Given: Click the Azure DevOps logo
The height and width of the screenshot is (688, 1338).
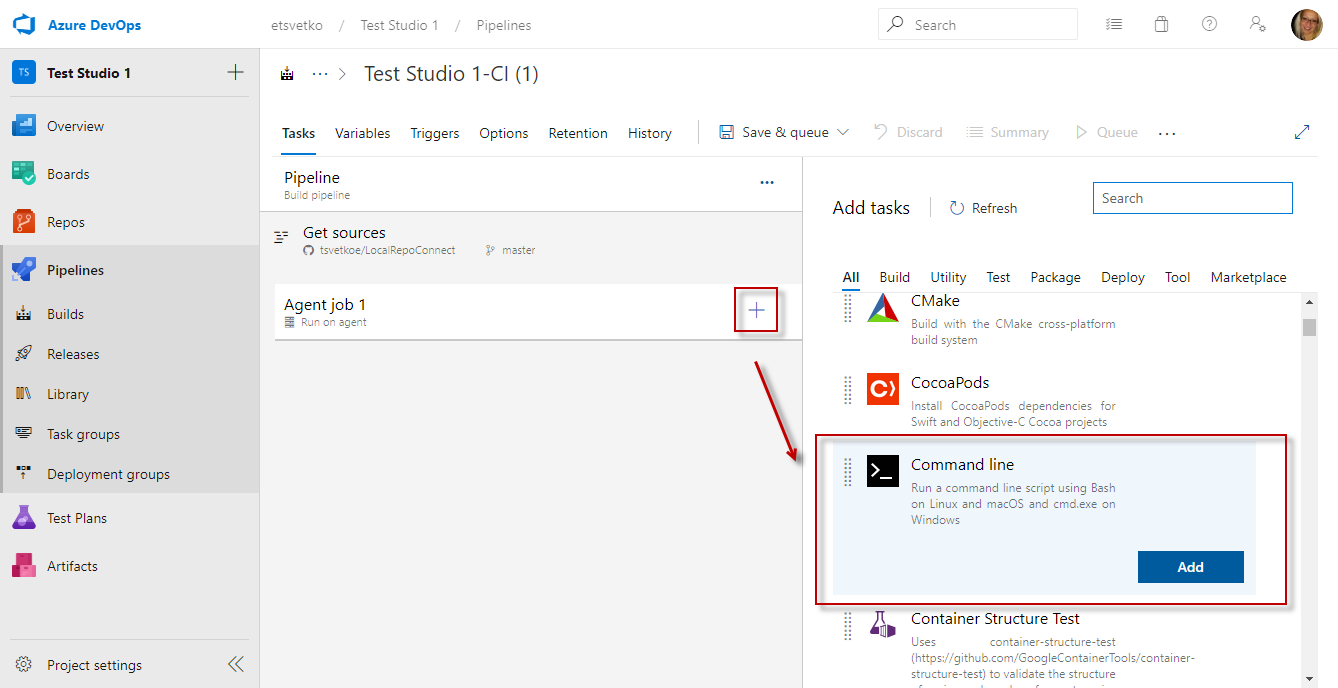Looking at the screenshot, I should 24,25.
